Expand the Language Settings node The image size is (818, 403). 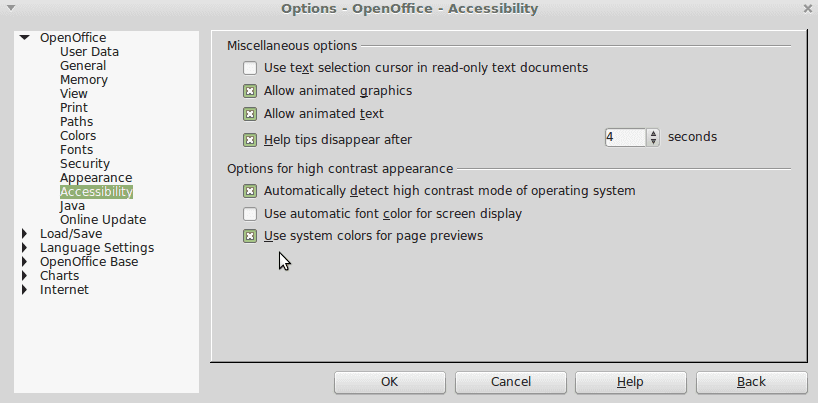click(25, 248)
